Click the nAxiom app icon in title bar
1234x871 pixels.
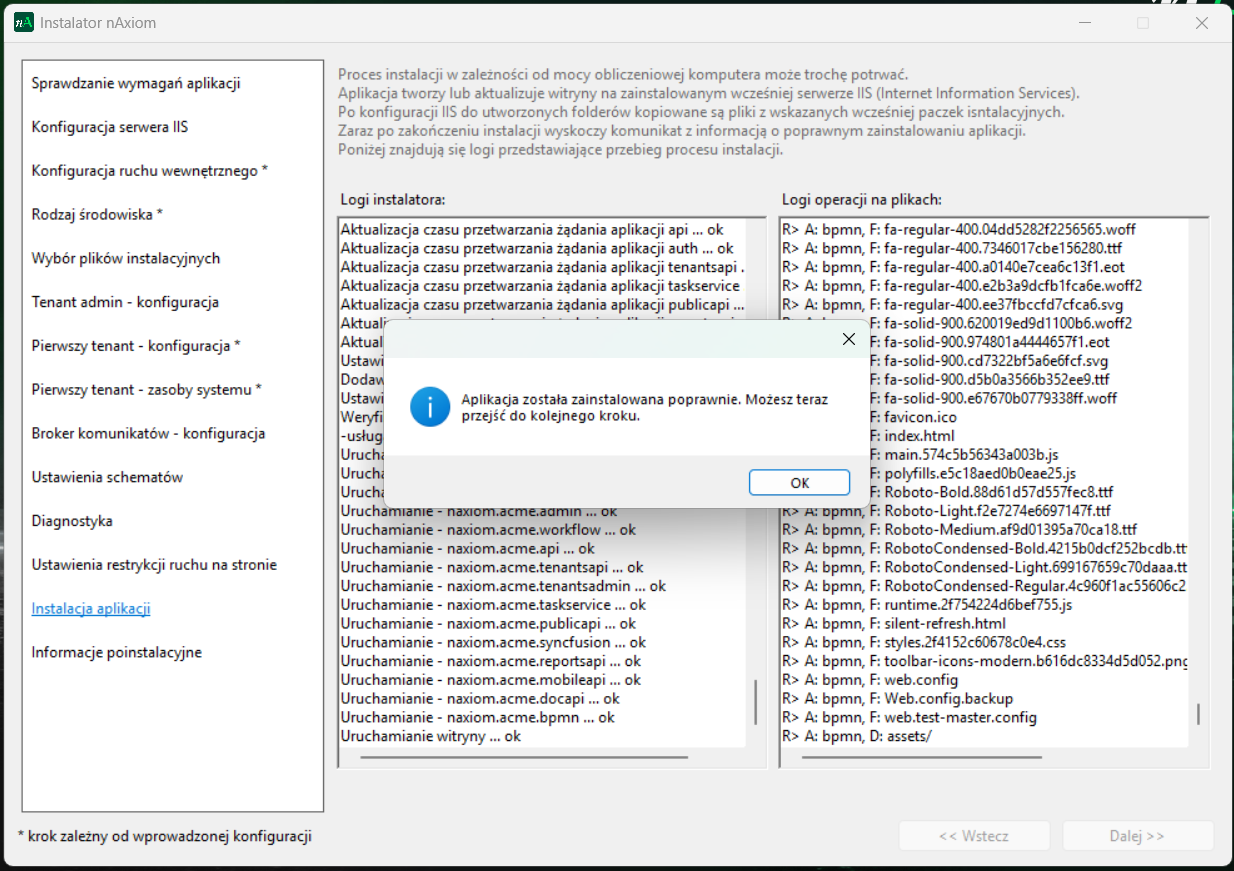click(x=24, y=22)
